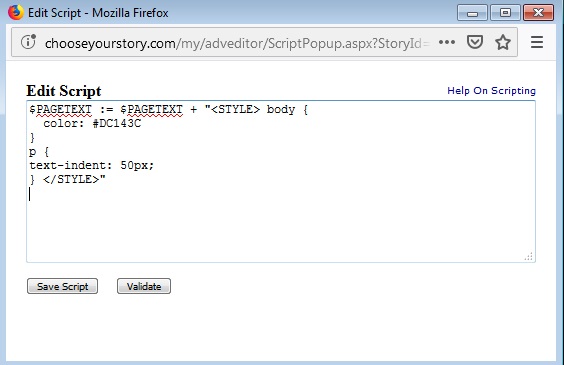
Task: Click the site information icon in address bar
Action: point(28,42)
